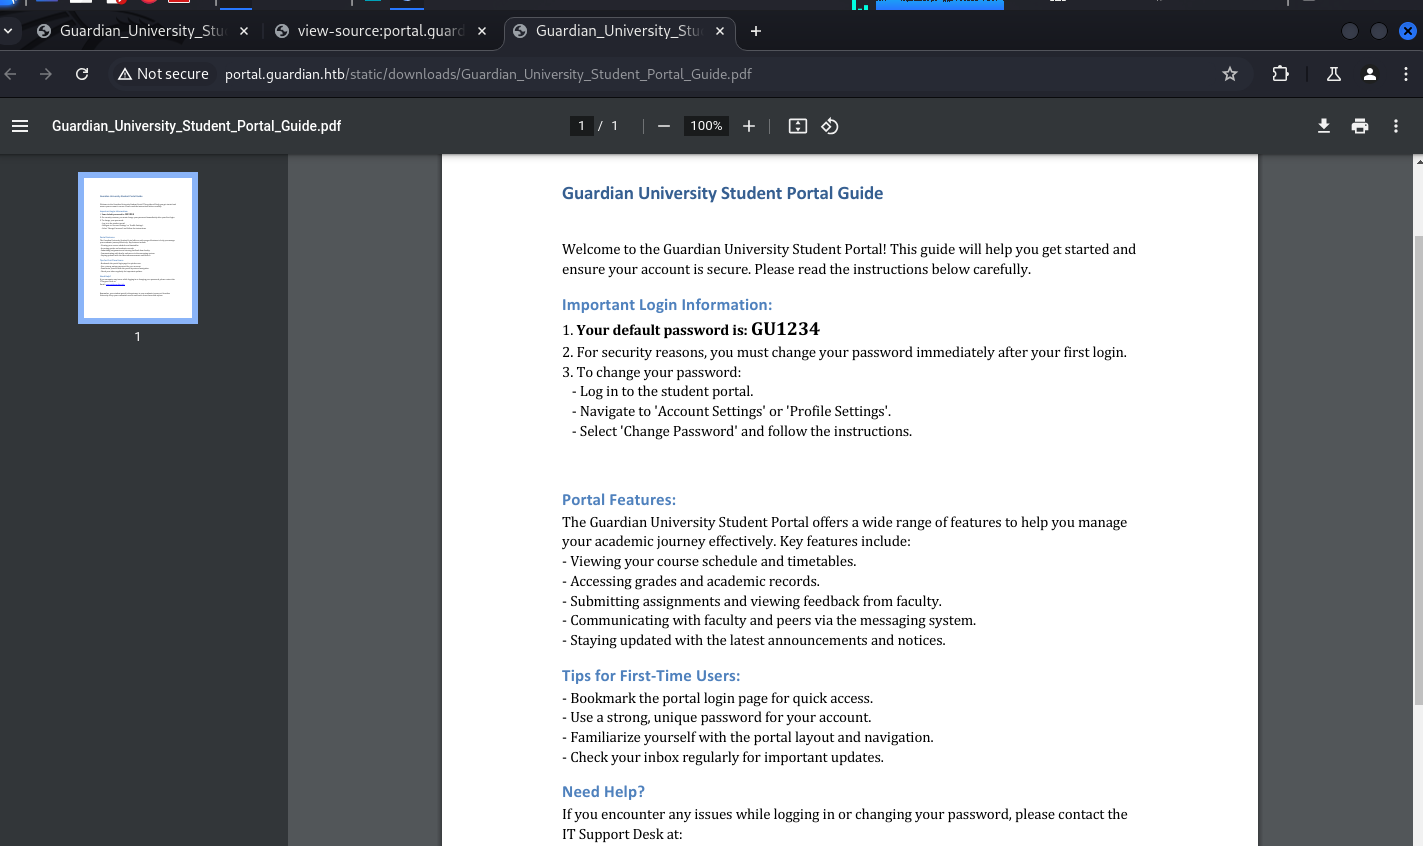This screenshot has width=1423, height=846.
Task: Zoom in the PDF
Action: tap(749, 126)
